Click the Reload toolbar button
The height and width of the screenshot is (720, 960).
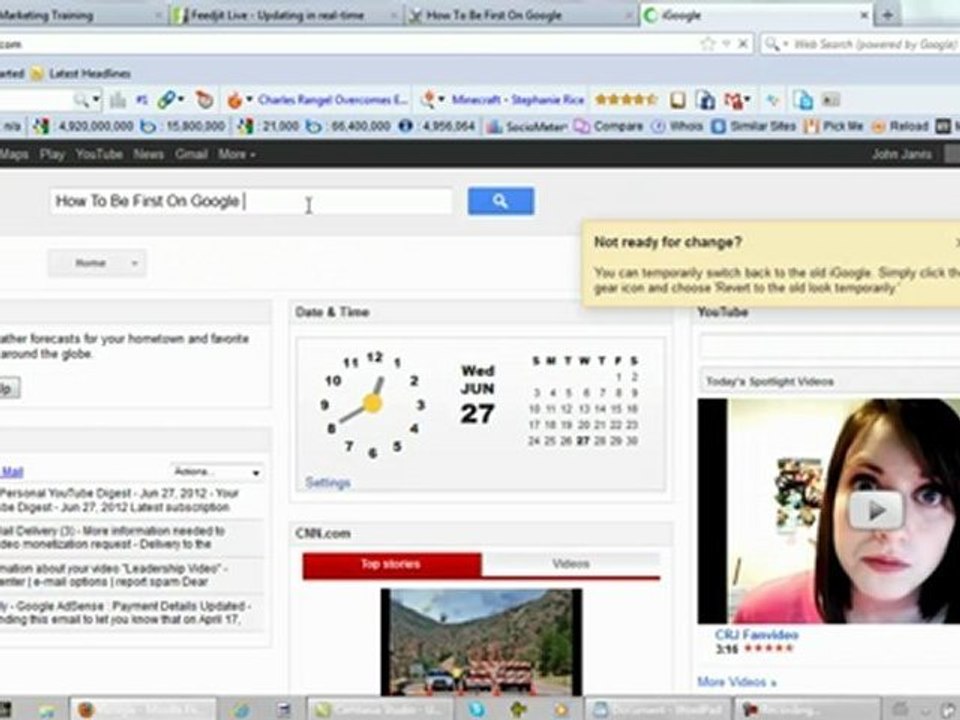901,127
